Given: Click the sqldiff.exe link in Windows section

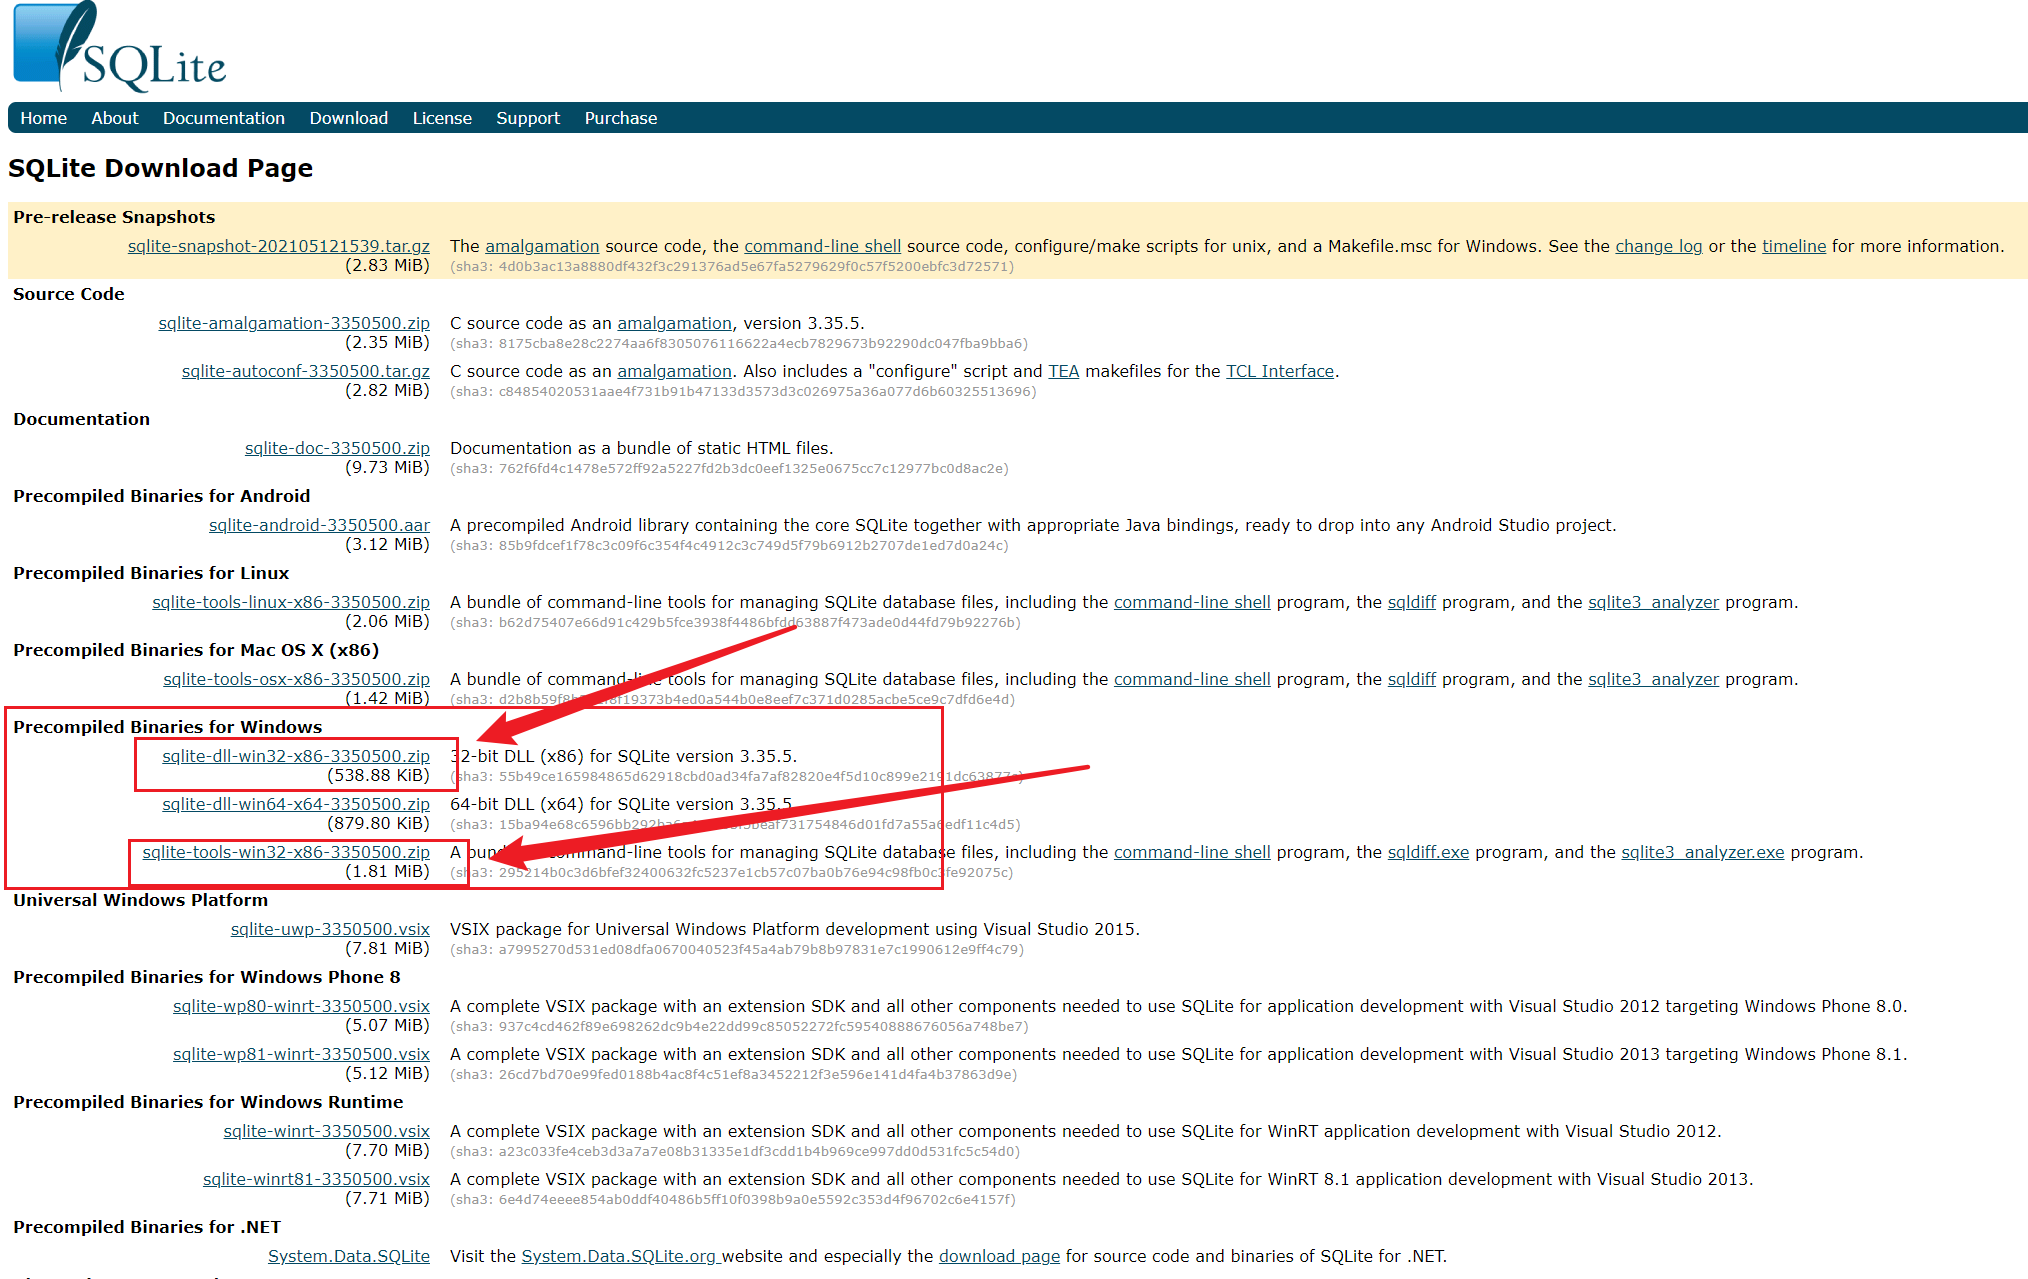Looking at the screenshot, I should [1427, 852].
